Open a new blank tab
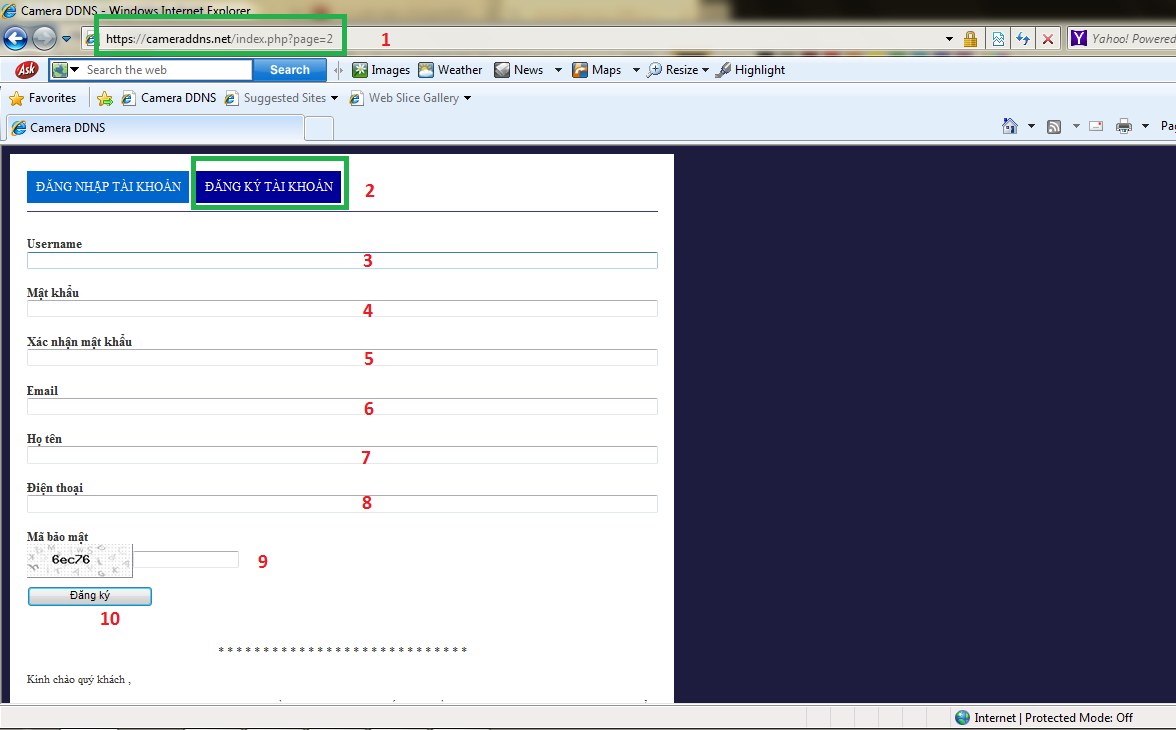 coord(319,128)
